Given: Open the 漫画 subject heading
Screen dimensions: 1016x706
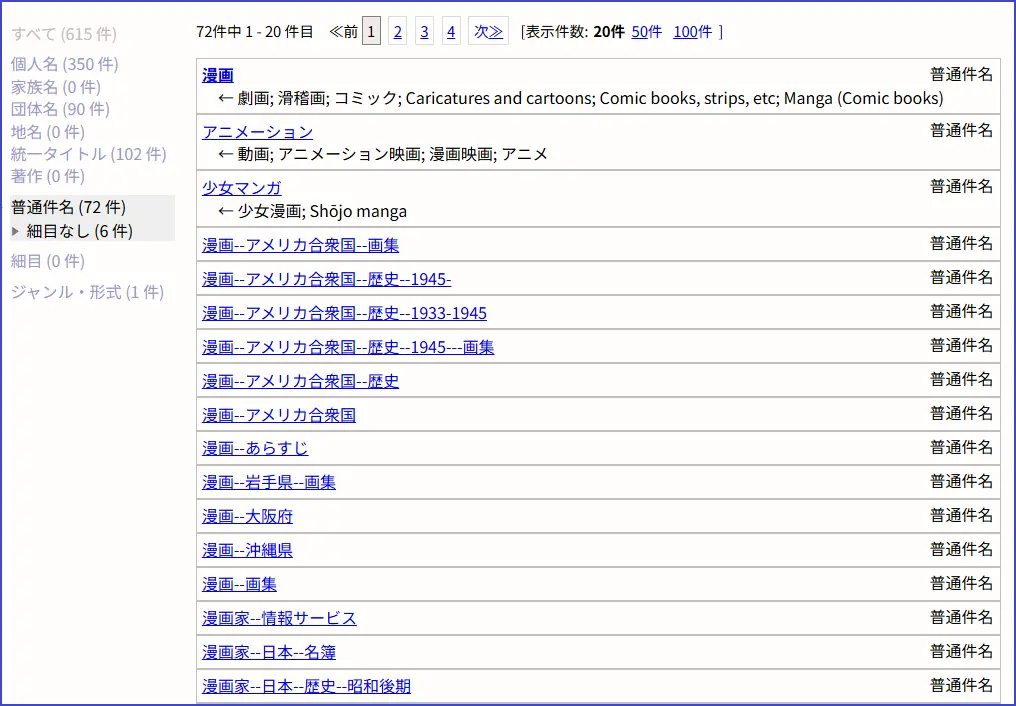Looking at the screenshot, I should (218, 75).
